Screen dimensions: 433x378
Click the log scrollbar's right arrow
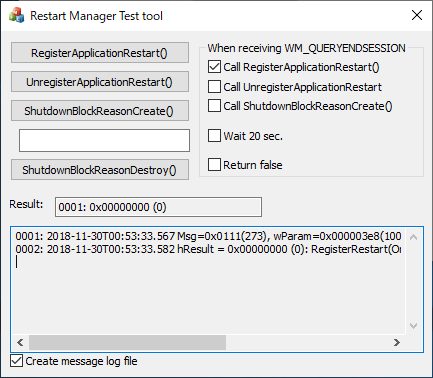coord(396,342)
